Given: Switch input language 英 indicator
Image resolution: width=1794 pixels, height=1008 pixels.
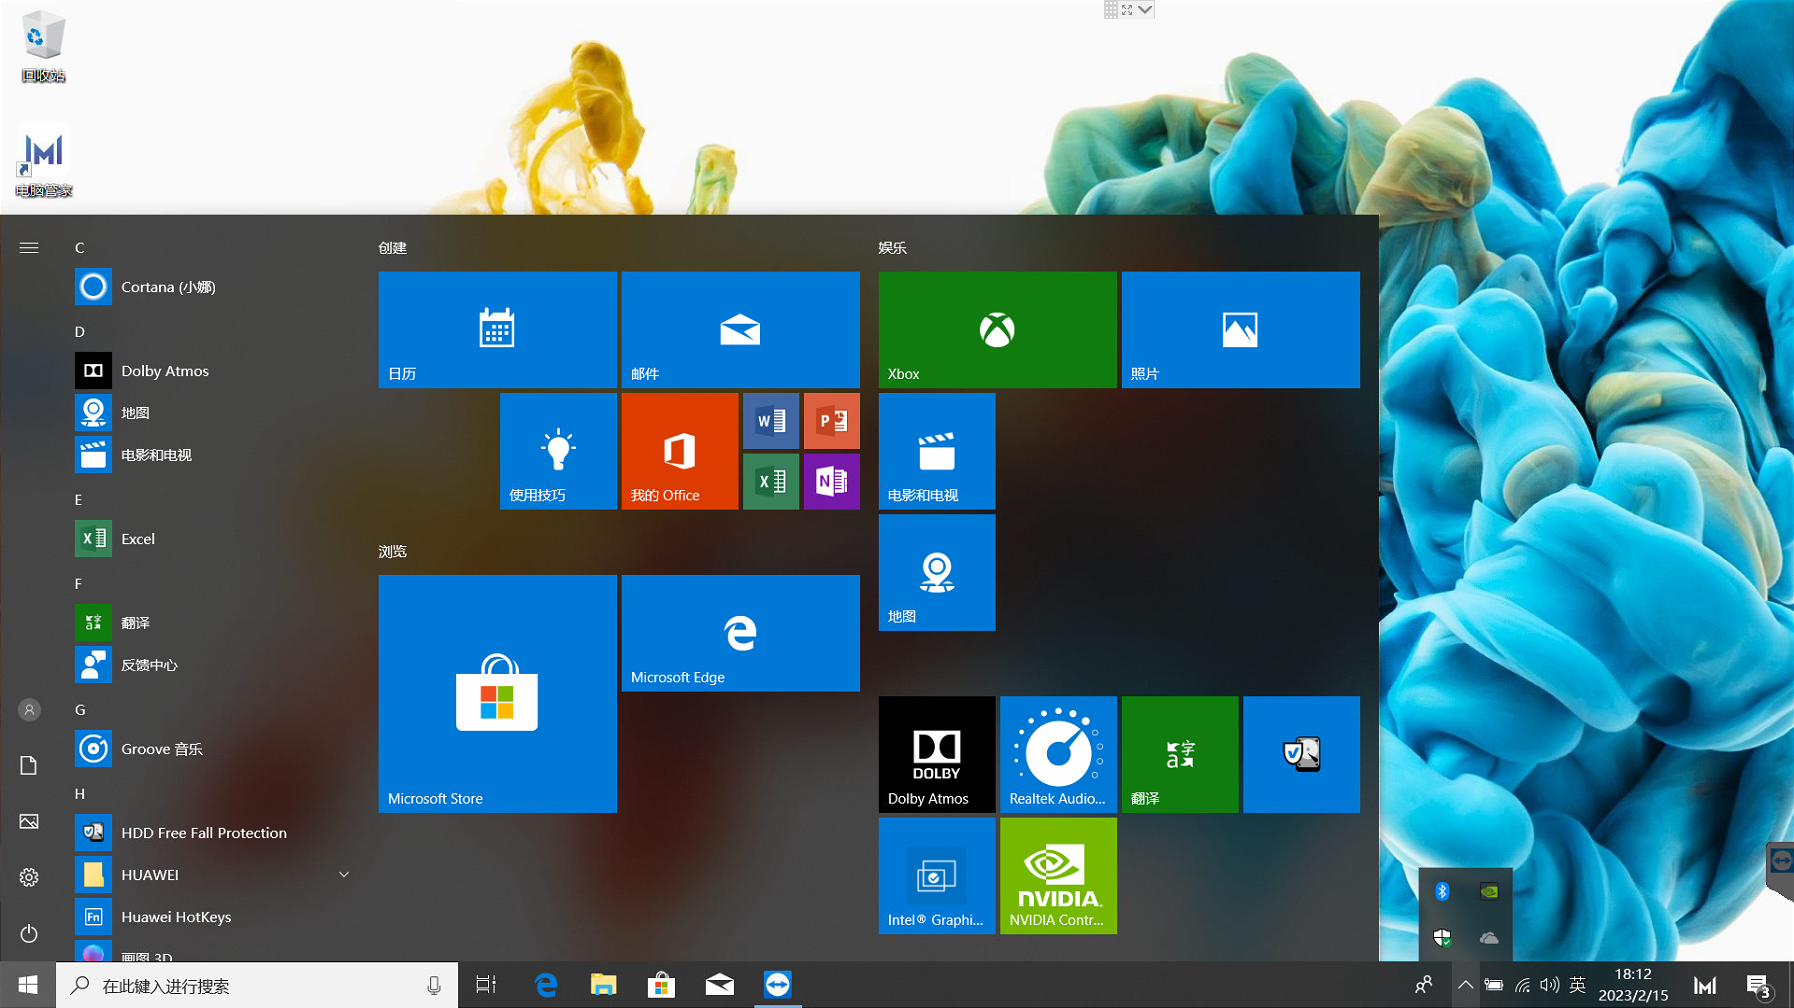Looking at the screenshot, I should (1578, 985).
